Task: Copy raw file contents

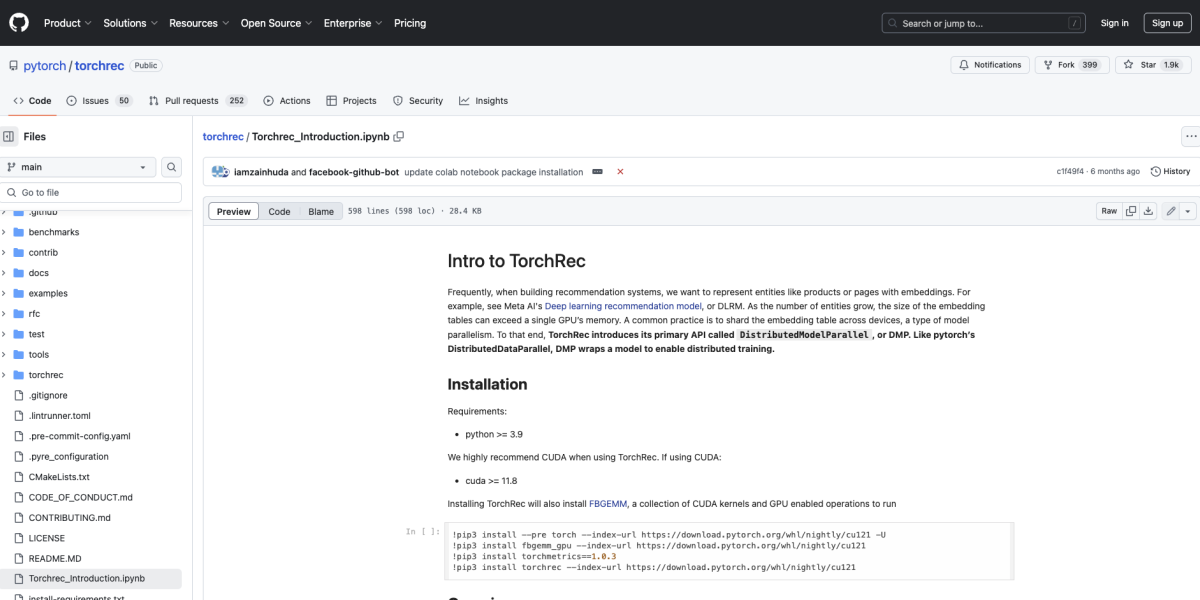Action: pos(1131,211)
